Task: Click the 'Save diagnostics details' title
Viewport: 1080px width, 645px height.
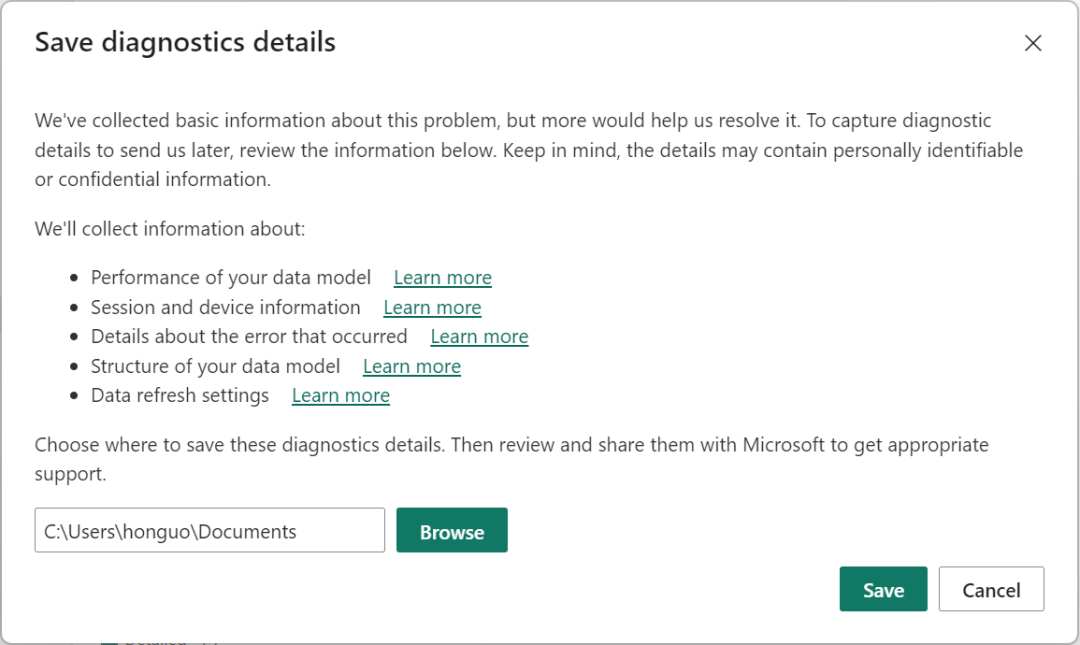Action: pos(185,42)
